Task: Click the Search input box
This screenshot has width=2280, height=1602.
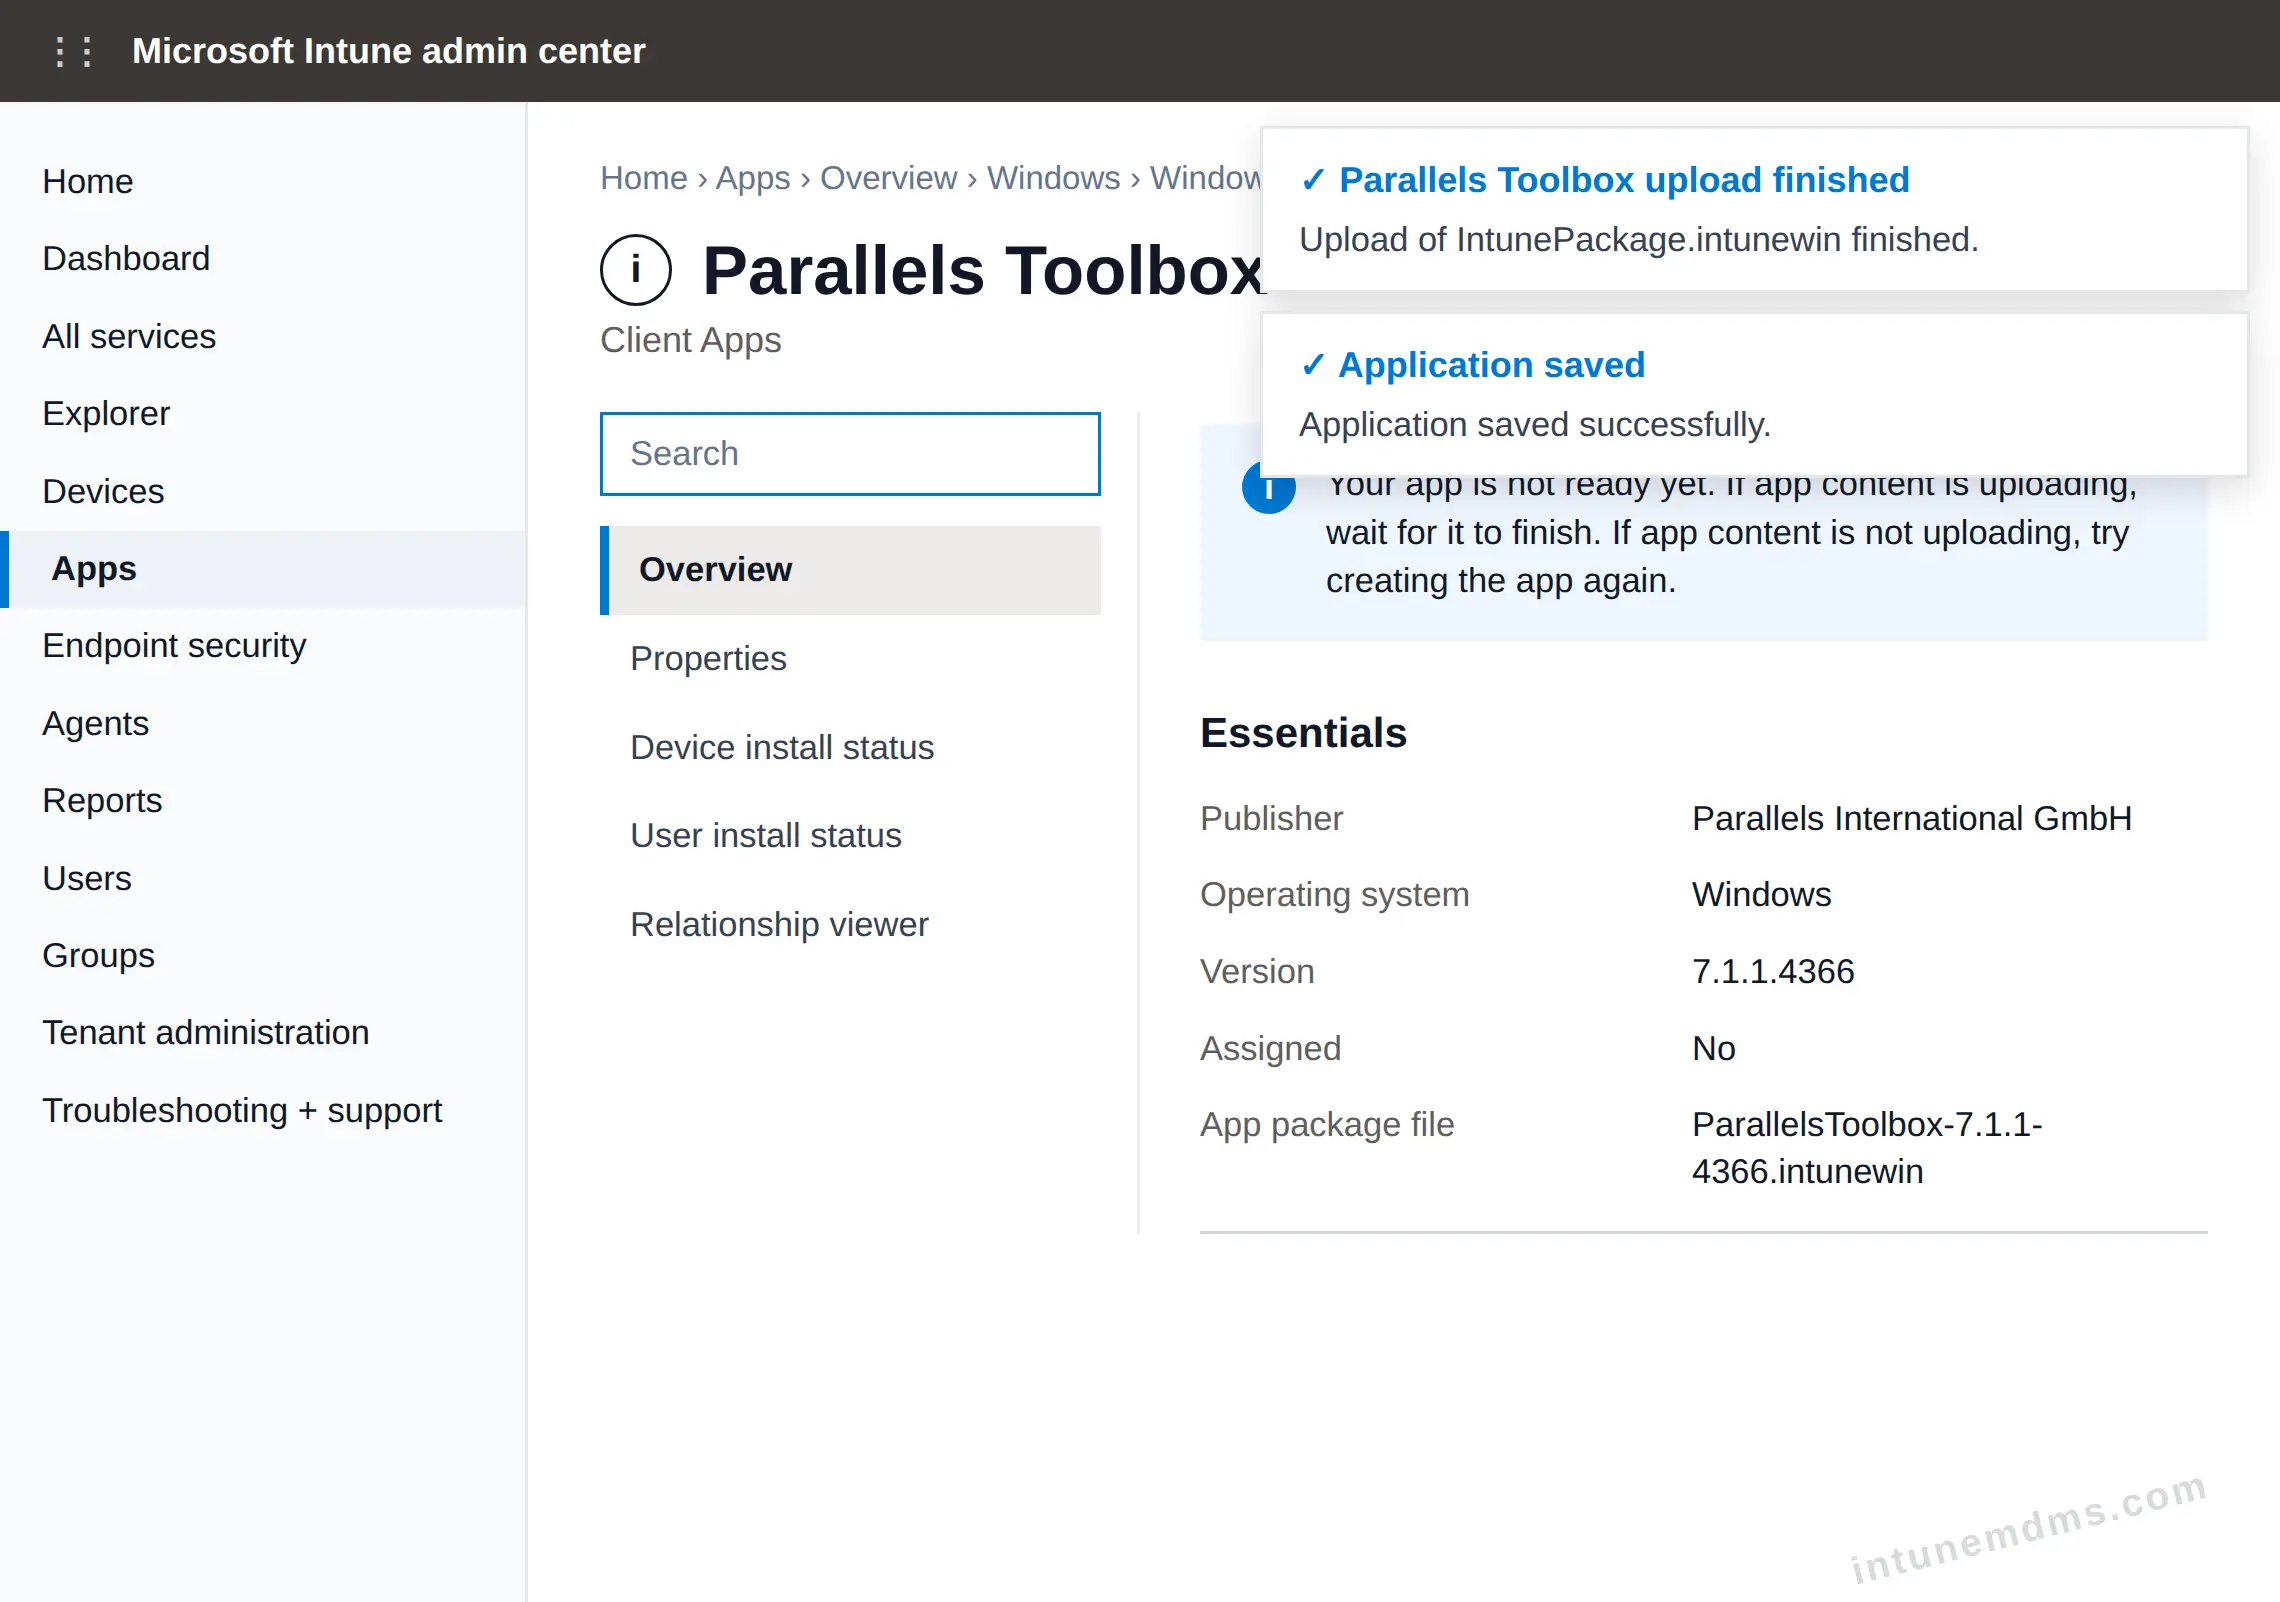Action: [x=850, y=454]
